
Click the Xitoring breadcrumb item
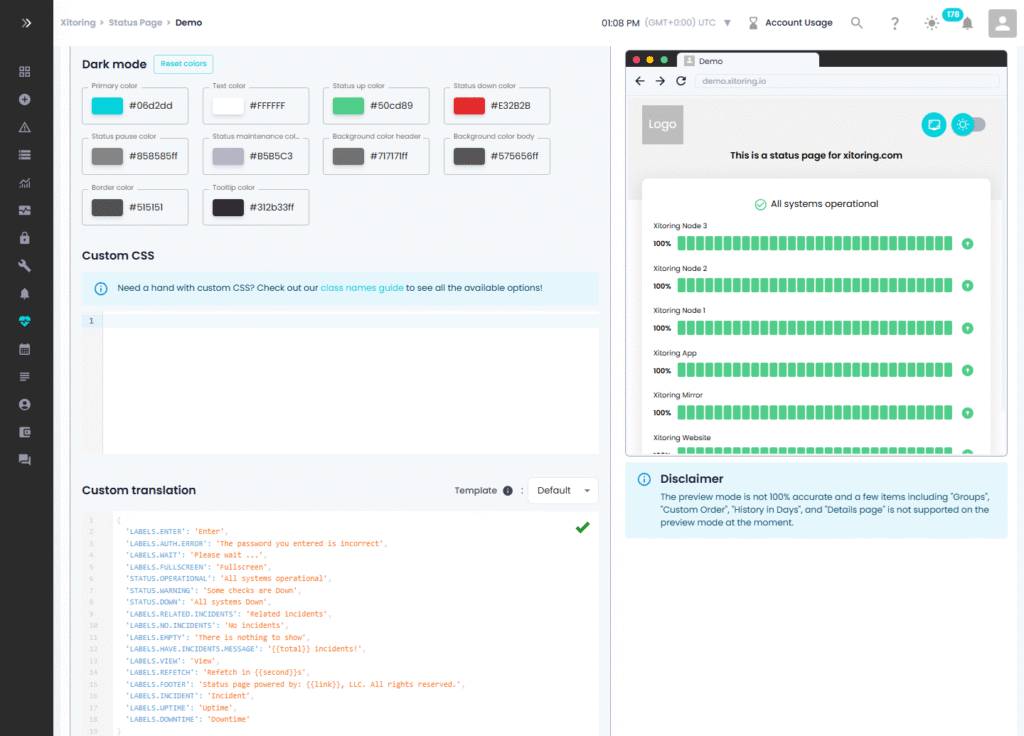pyautogui.click(x=79, y=22)
